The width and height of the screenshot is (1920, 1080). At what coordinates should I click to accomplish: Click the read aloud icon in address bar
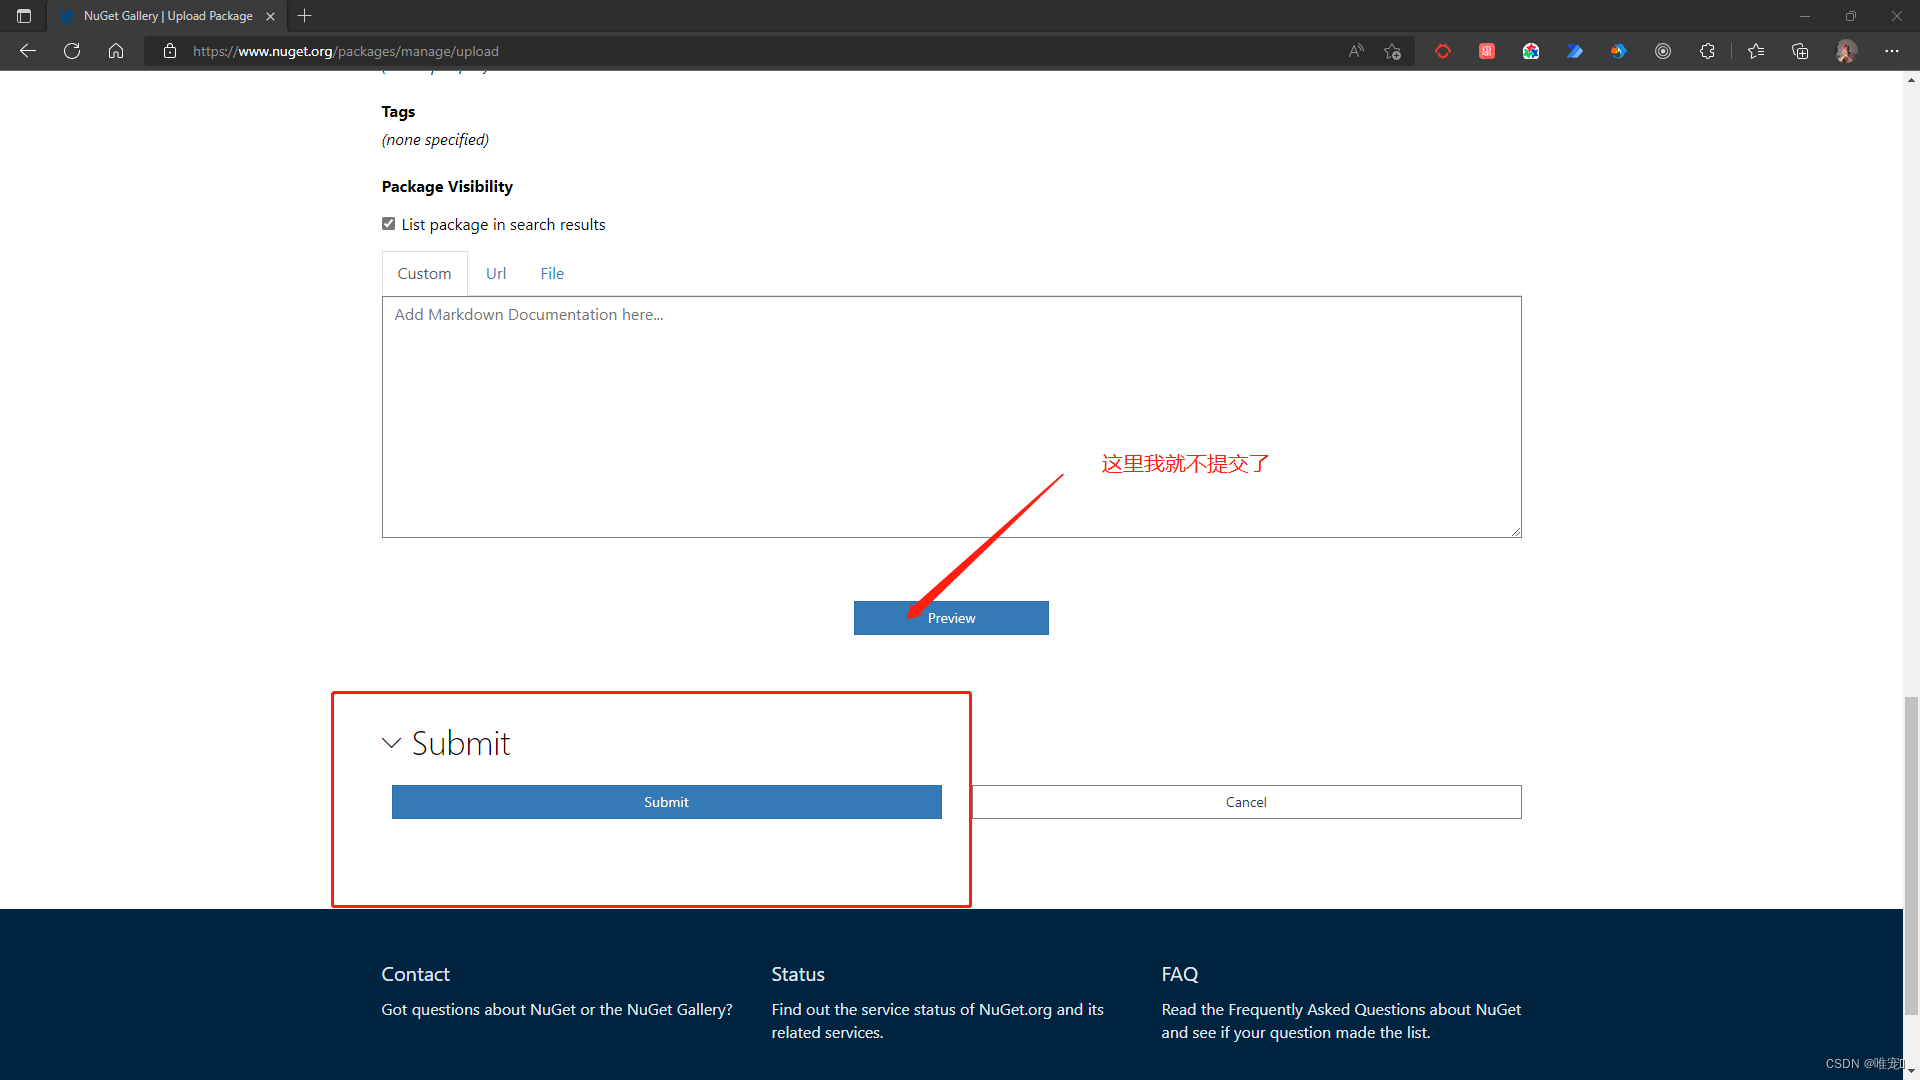pyautogui.click(x=1356, y=51)
